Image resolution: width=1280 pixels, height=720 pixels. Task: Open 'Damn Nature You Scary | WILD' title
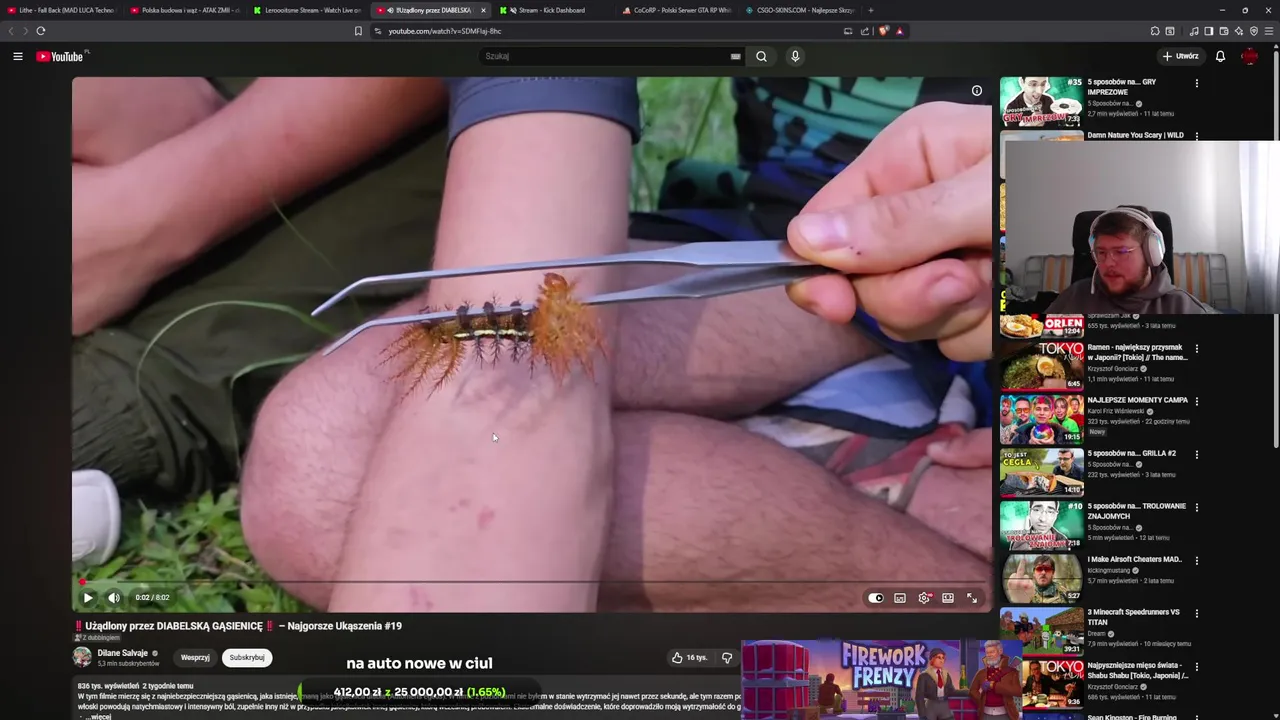[x=1135, y=135]
